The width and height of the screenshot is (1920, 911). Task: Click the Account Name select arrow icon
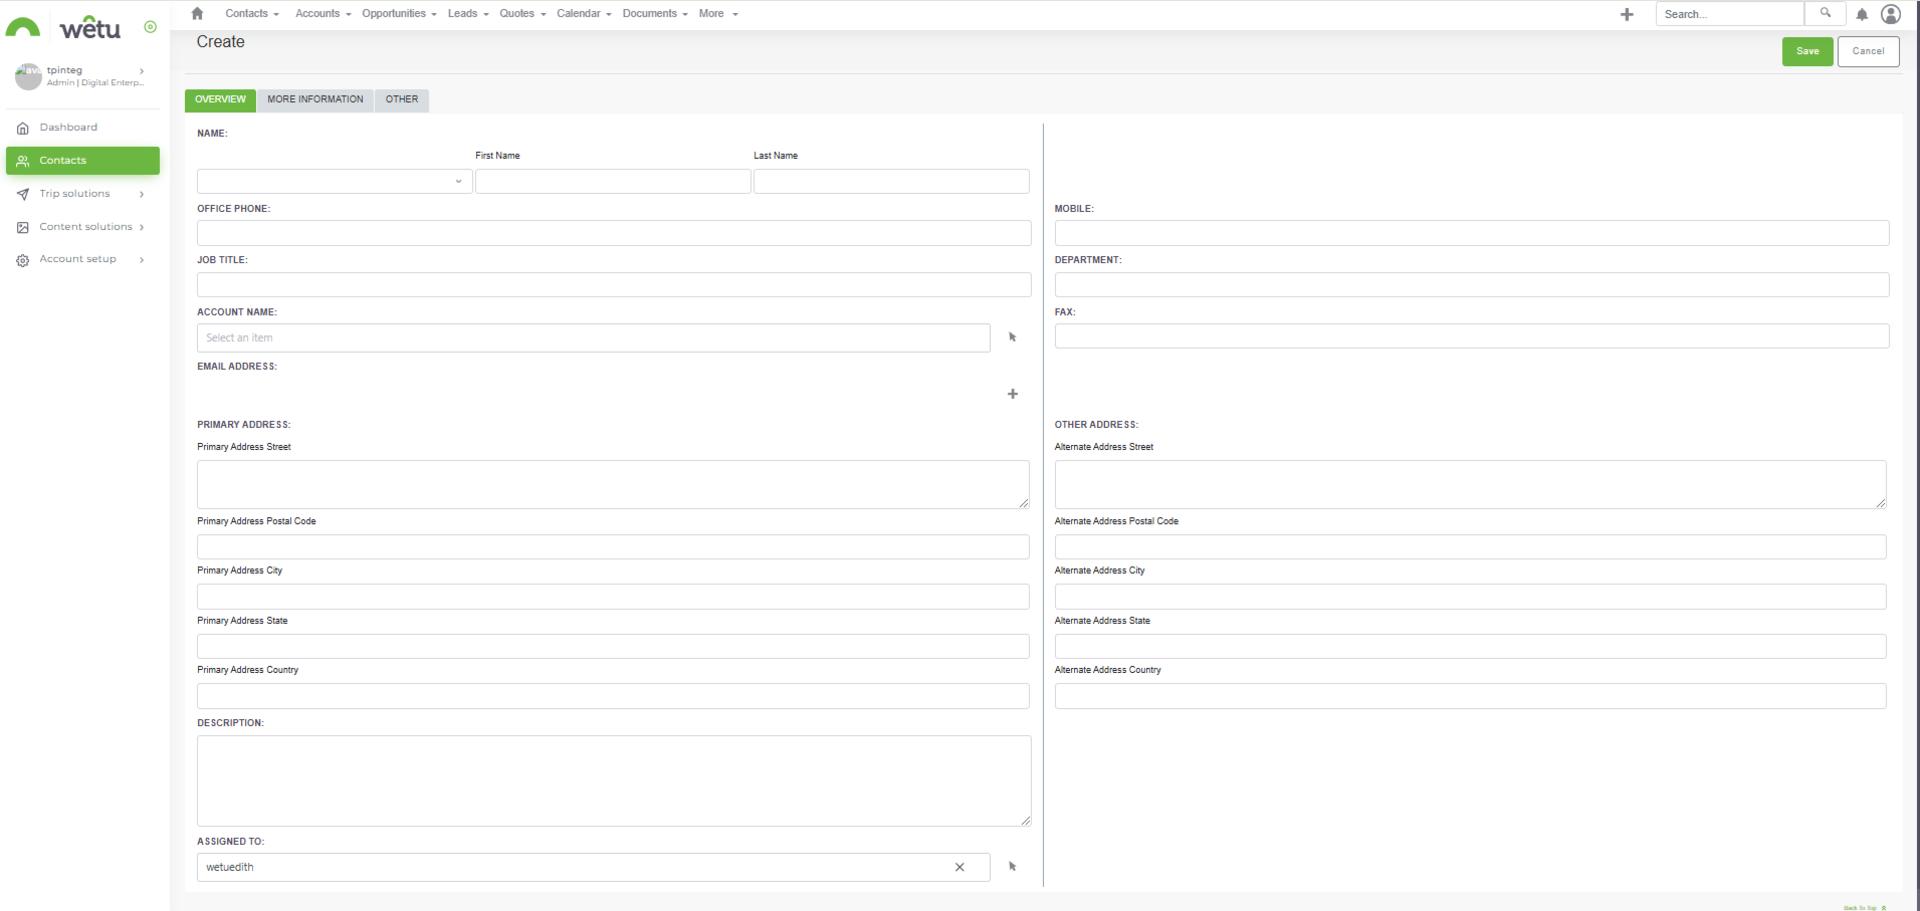point(1012,338)
